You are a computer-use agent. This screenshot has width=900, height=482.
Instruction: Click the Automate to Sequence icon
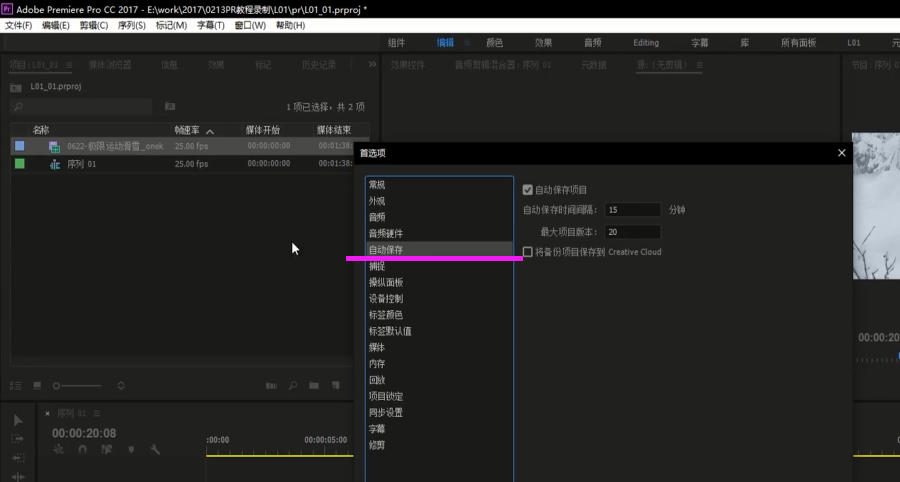coord(271,386)
